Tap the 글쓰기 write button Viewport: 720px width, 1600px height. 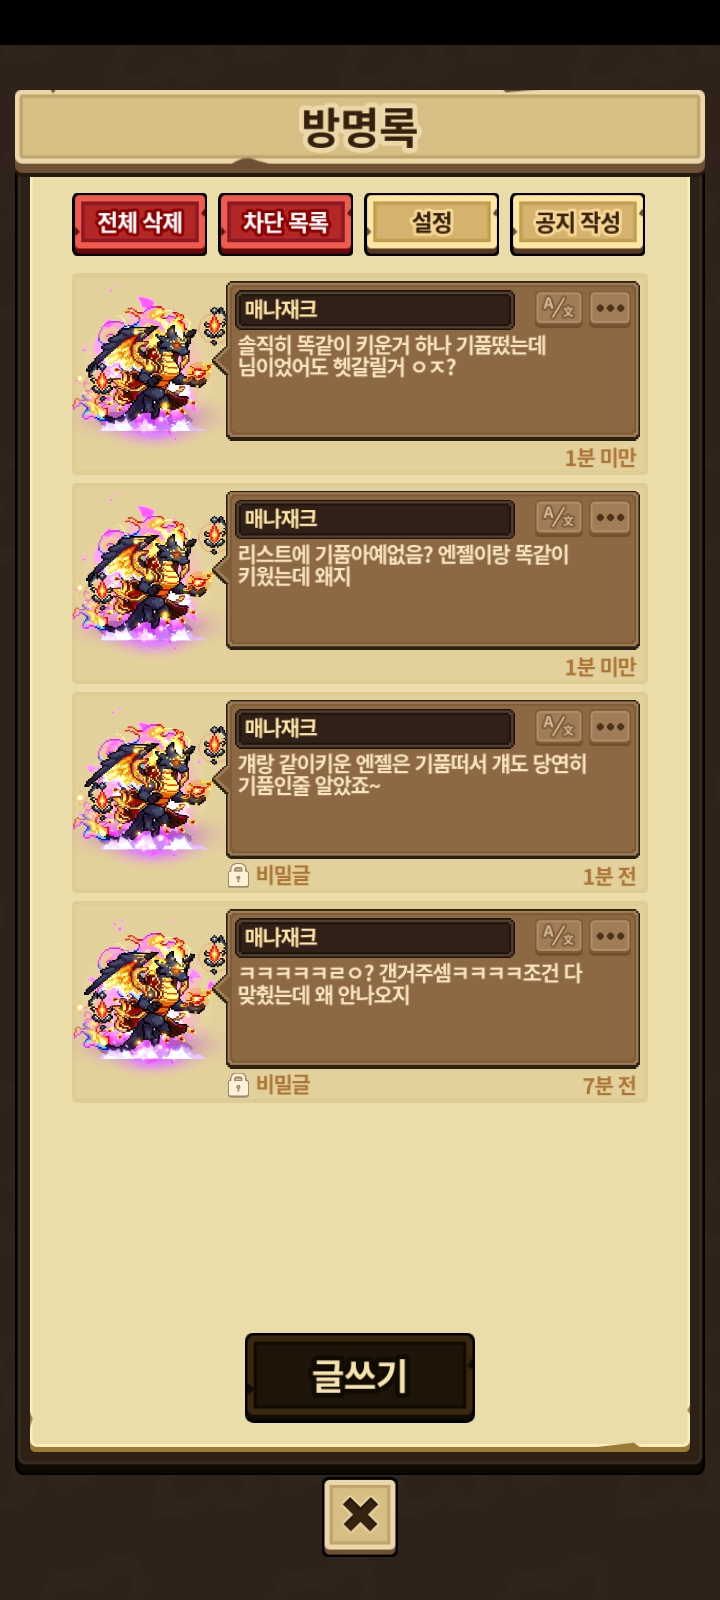[x=360, y=1377]
